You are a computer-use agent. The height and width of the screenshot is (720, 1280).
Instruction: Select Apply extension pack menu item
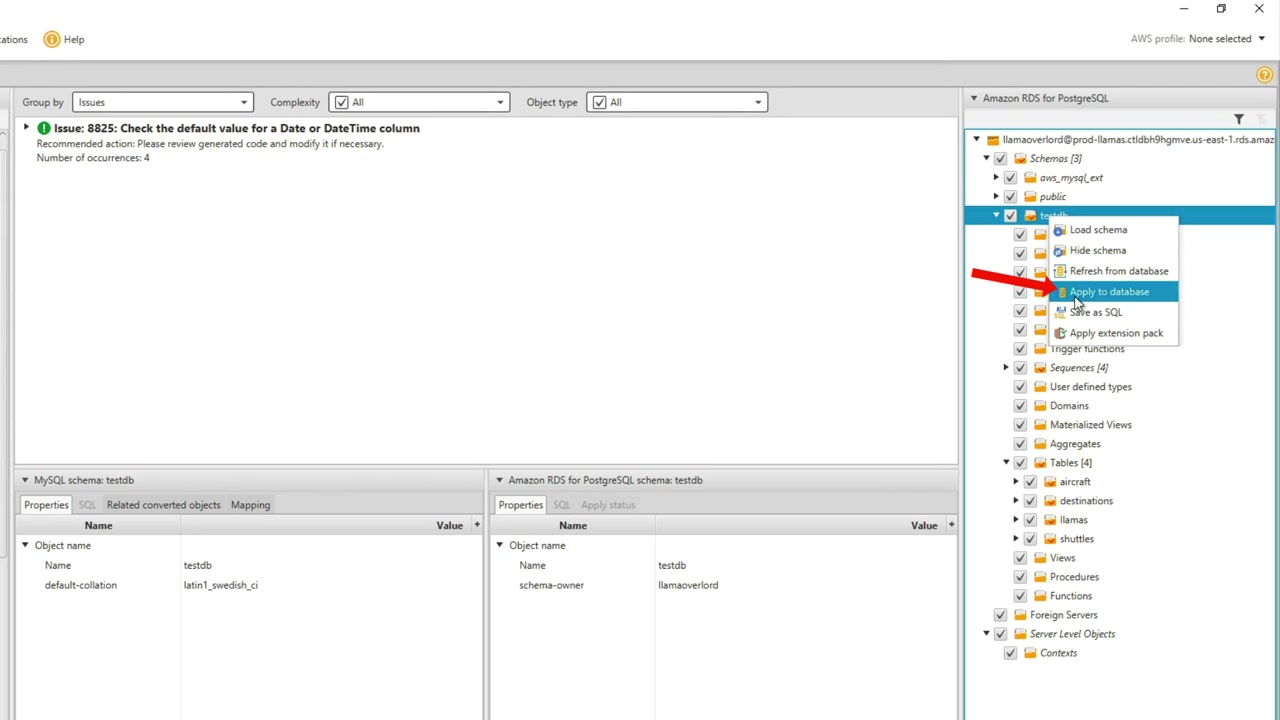(x=1114, y=333)
